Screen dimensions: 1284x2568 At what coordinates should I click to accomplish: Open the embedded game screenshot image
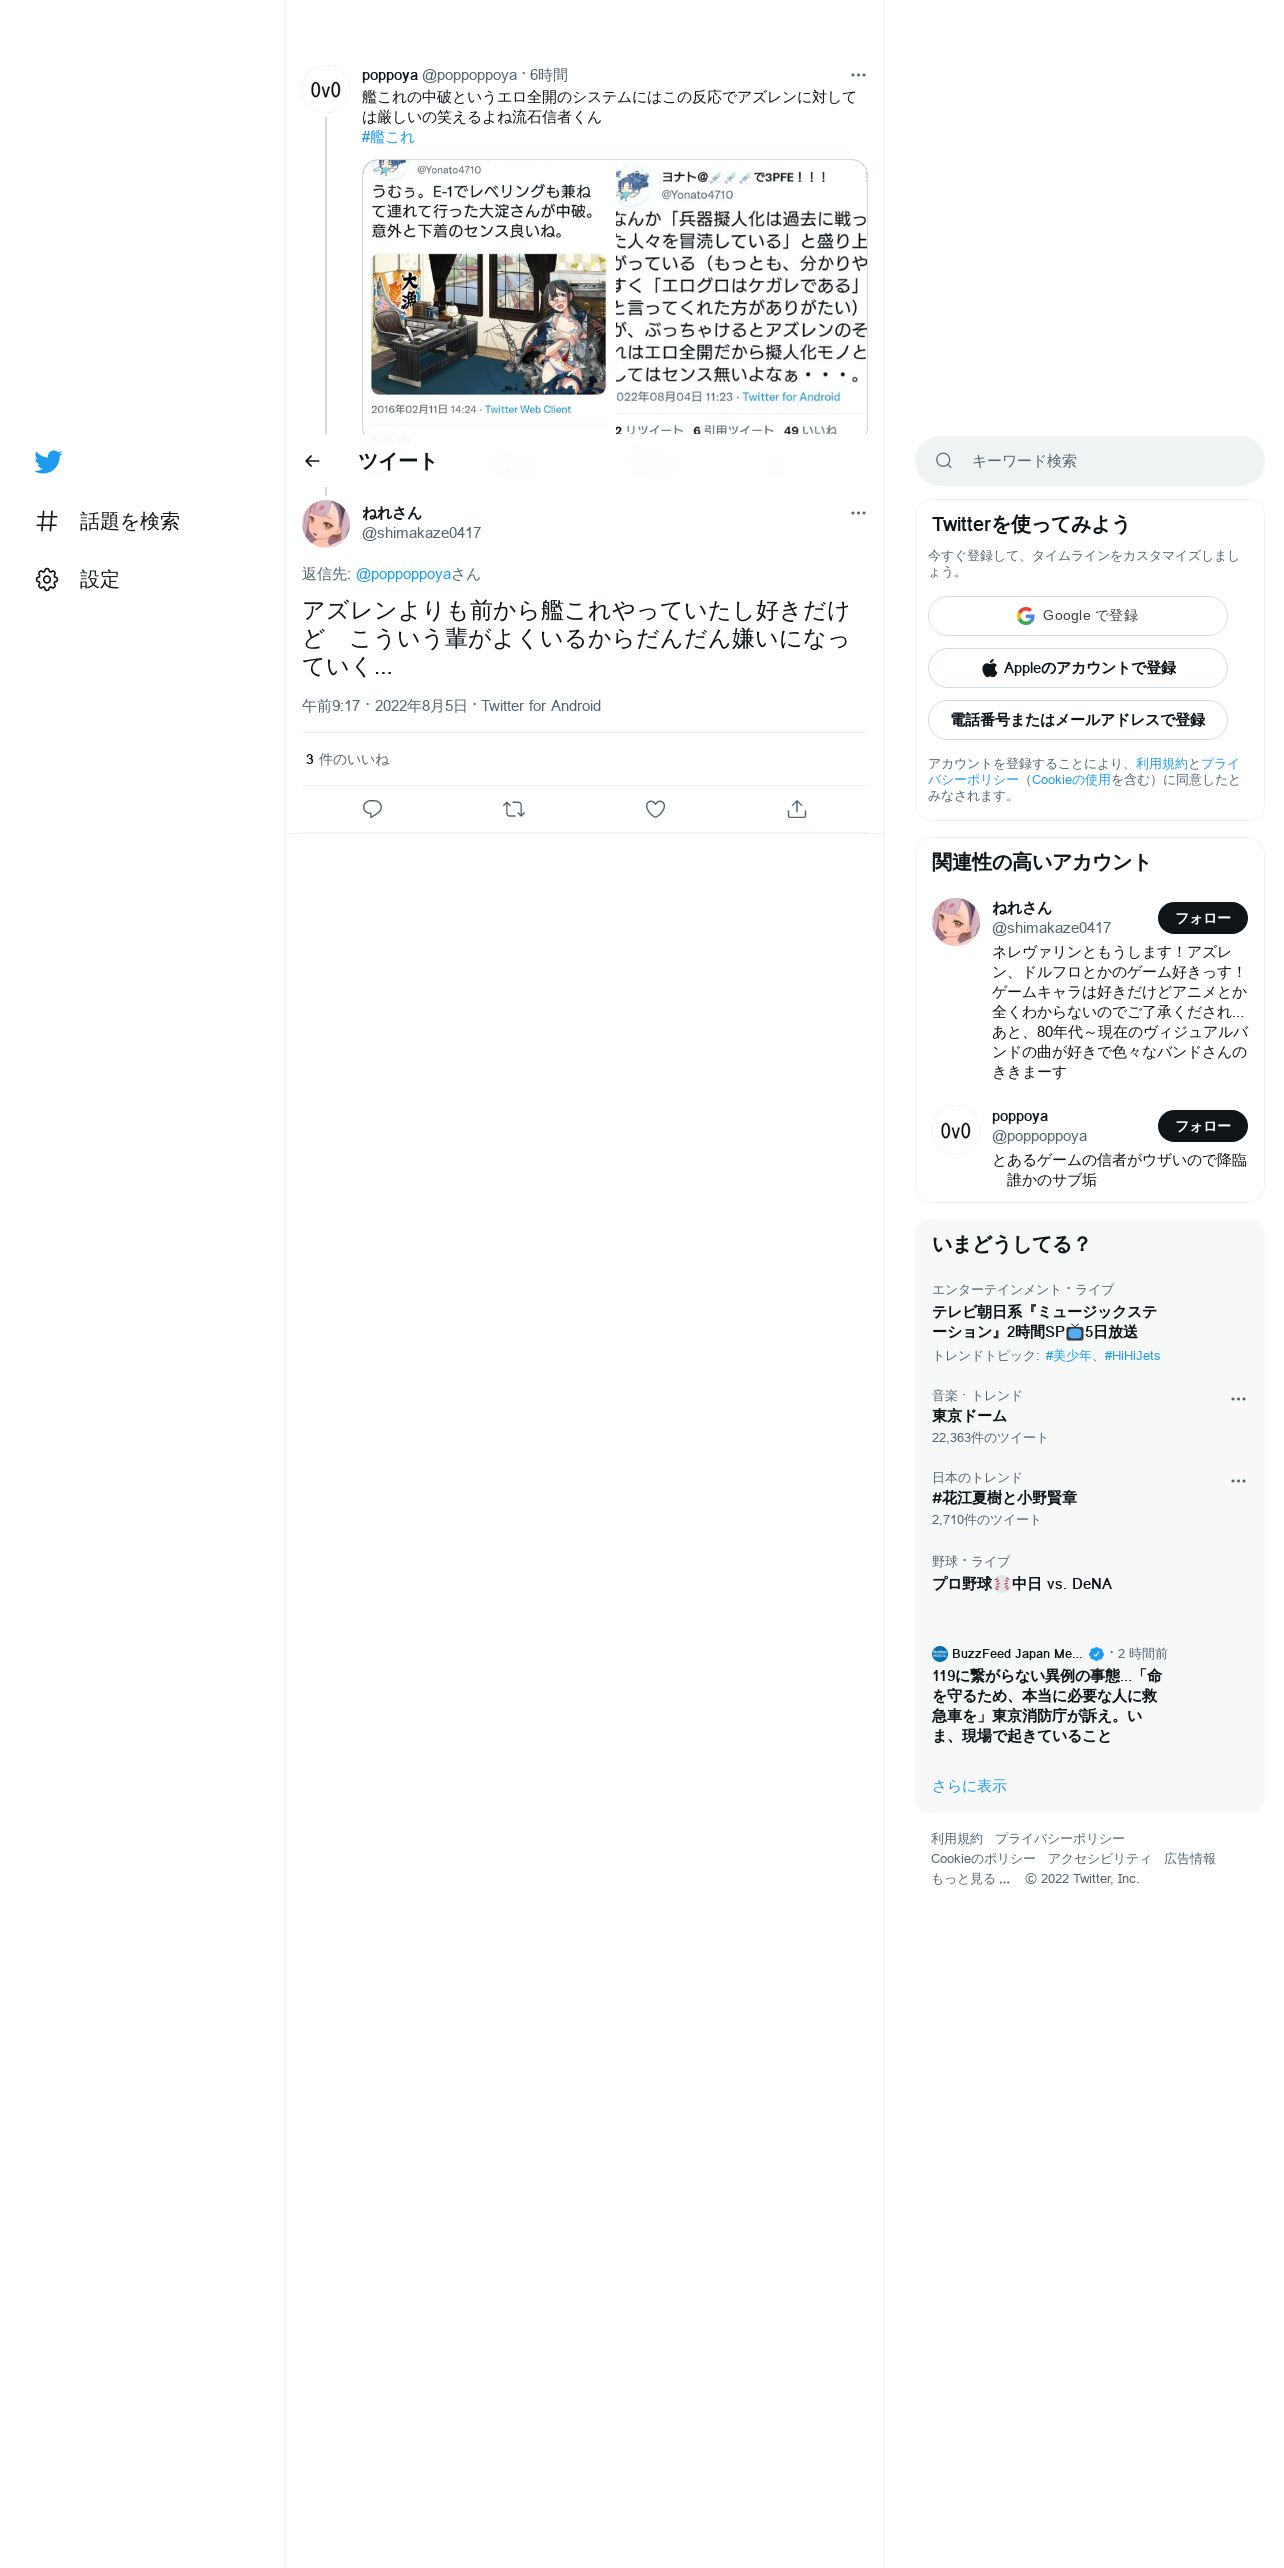click(488, 323)
